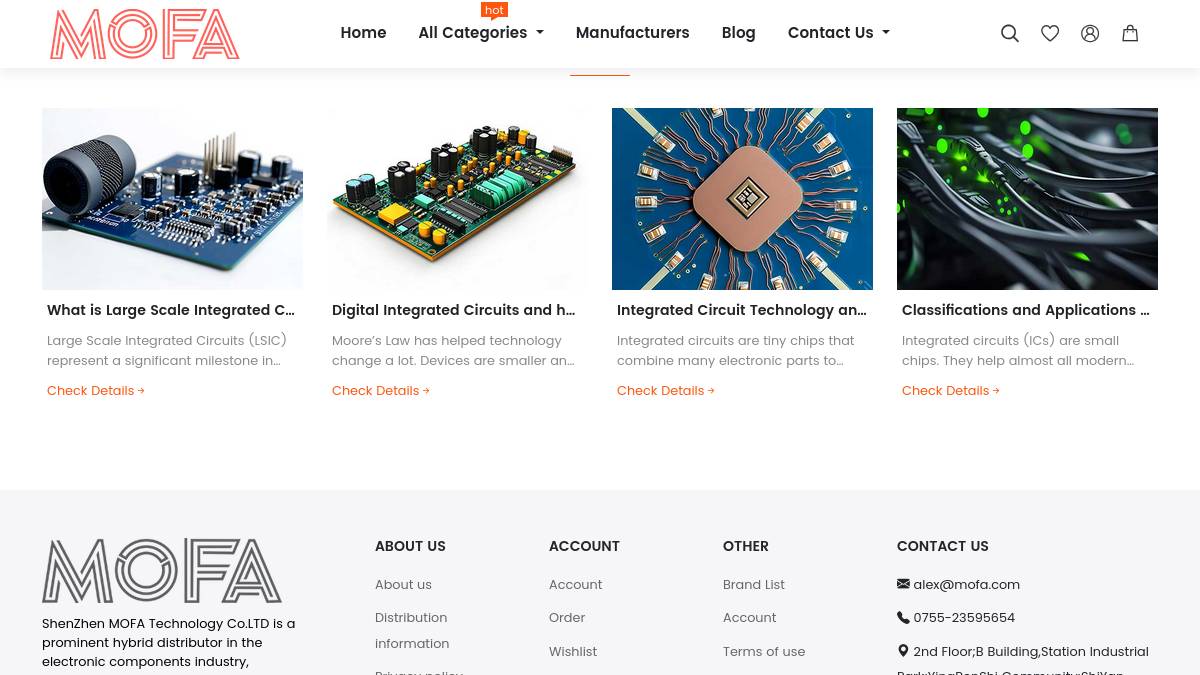This screenshot has width=1200, height=675.
Task: Go to the Manufacturers menu item
Action: tap(632, 33)
